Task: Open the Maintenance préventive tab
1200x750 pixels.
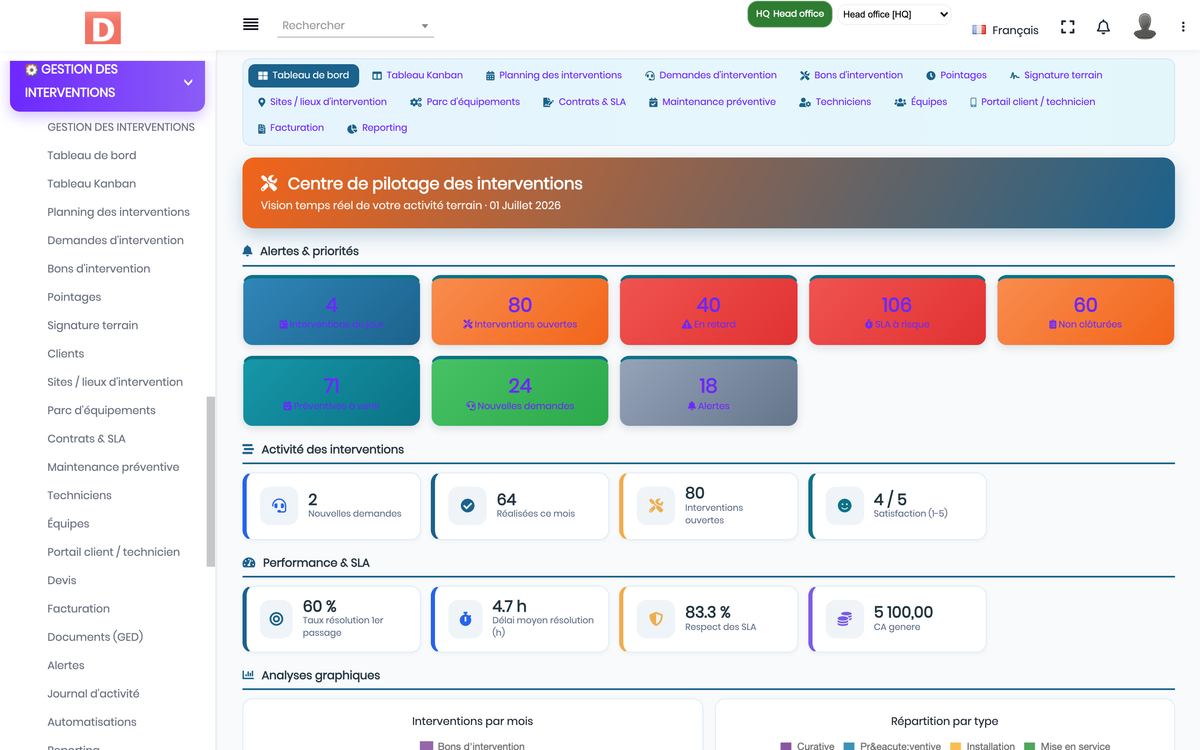Action: [x=712, y=102]
